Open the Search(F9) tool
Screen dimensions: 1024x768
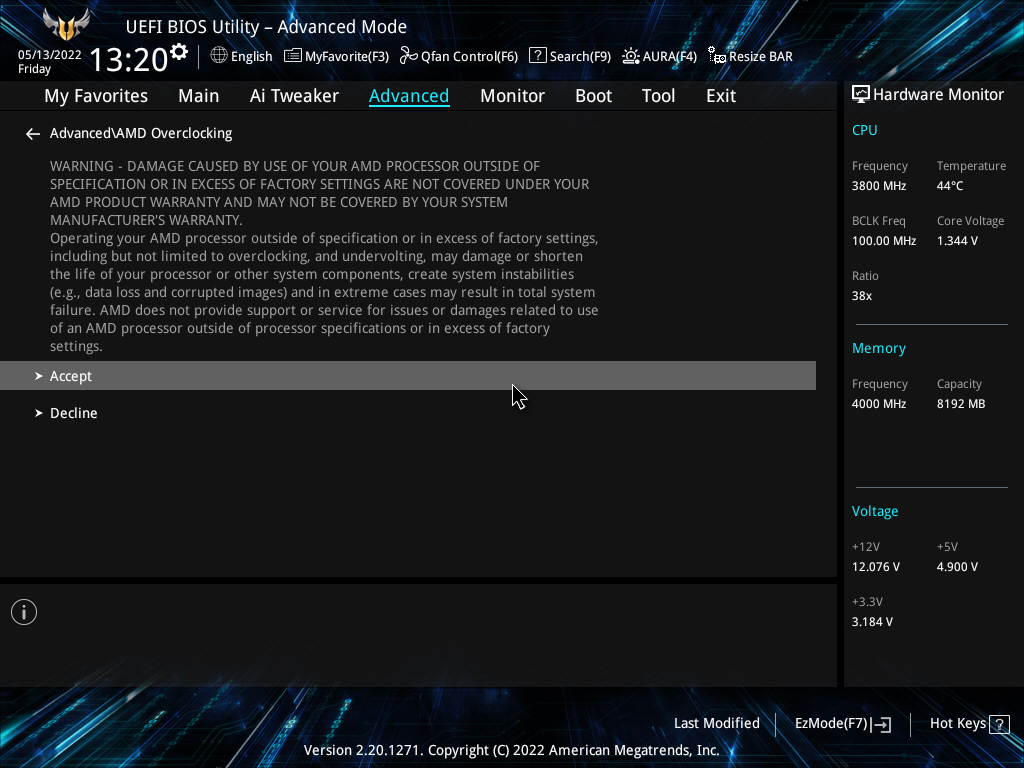click(x=570, y=56)
